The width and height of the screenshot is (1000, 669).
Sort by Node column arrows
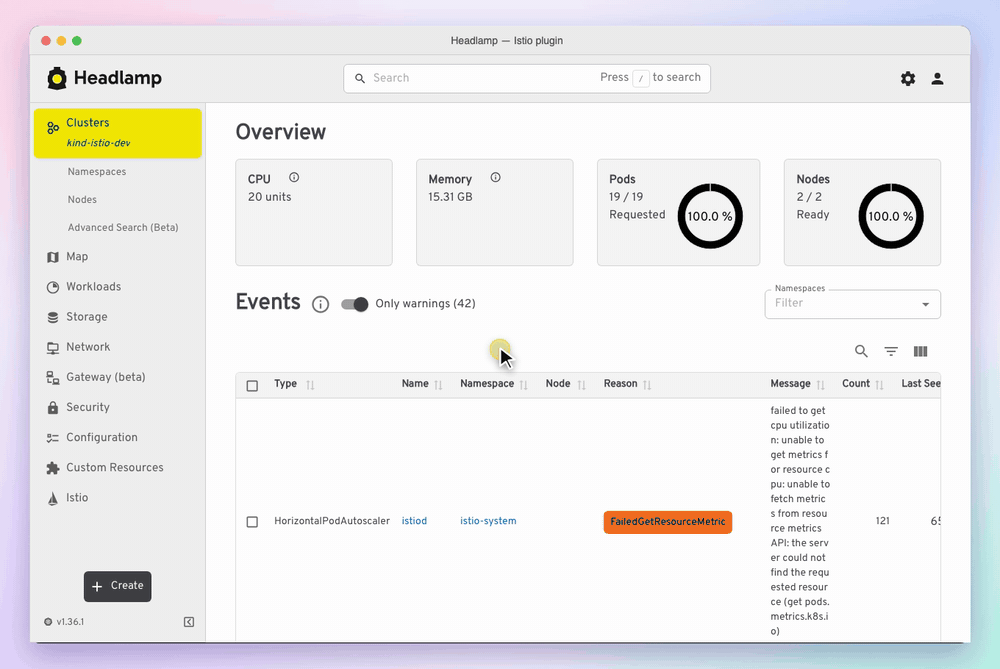[581, 385]
